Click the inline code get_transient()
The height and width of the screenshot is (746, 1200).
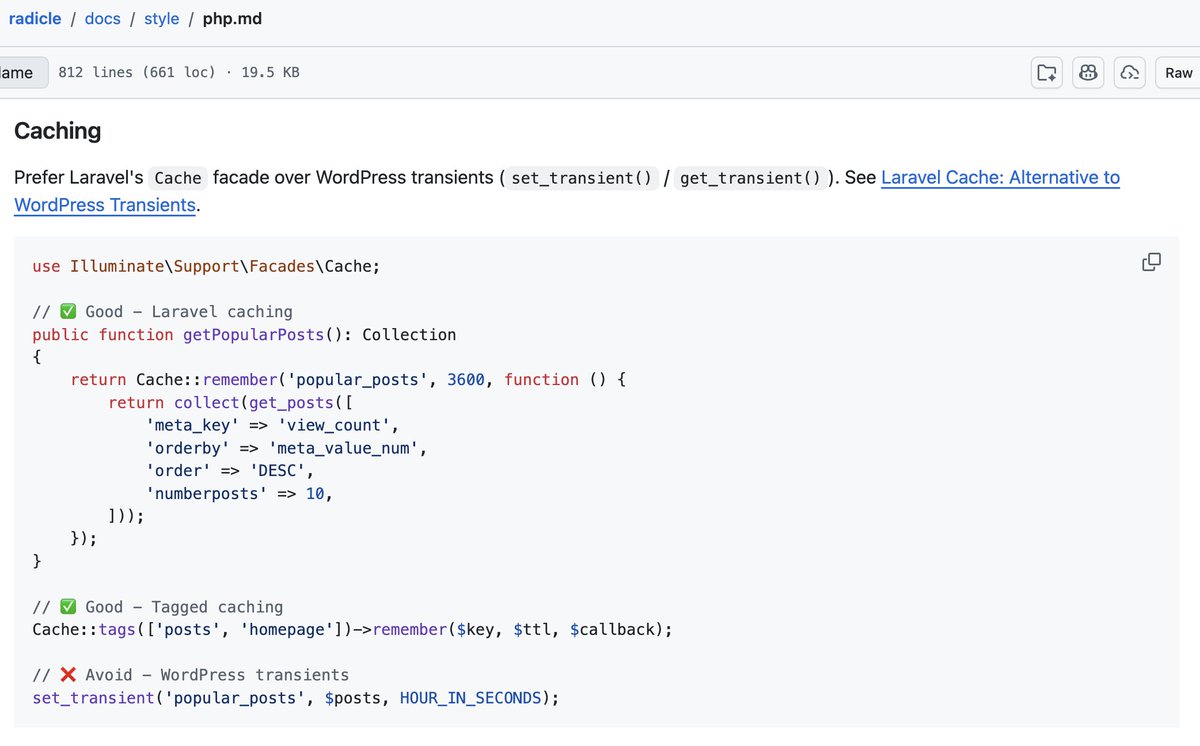pyautogui.click(x=750, y=178)
